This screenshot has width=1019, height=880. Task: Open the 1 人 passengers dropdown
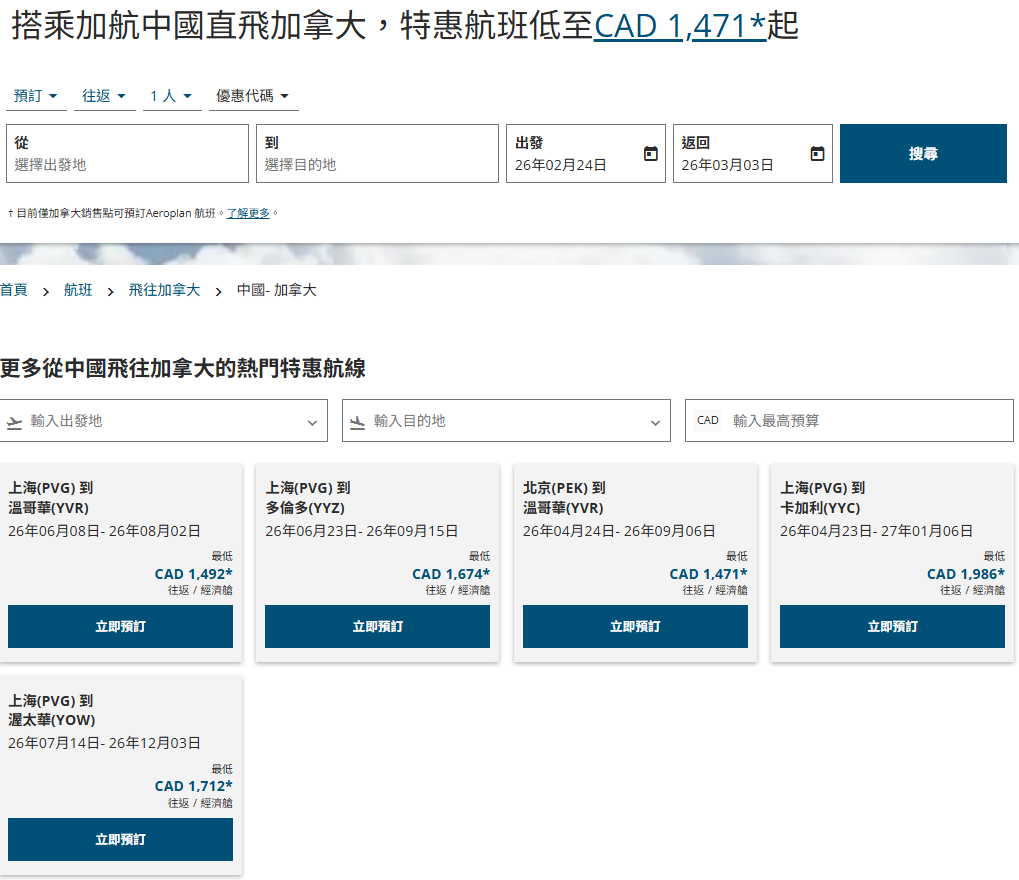coord(172,96)
